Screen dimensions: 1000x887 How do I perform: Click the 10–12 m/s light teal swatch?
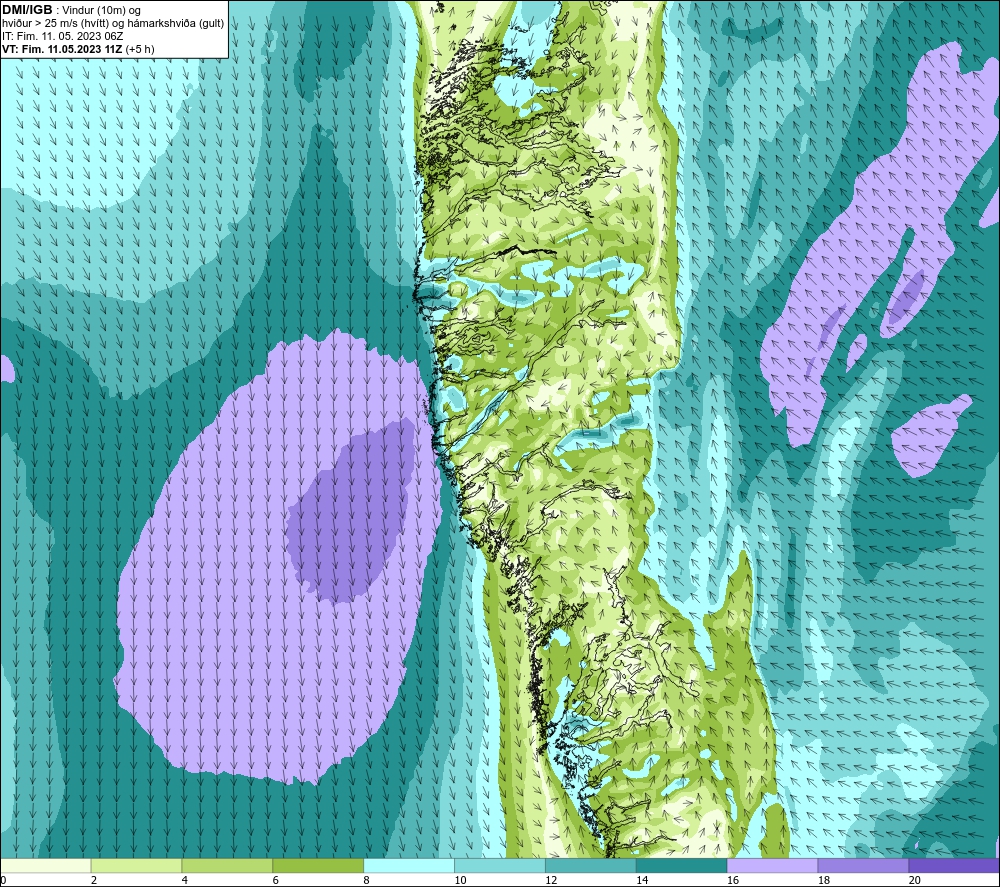click(500, 865)
